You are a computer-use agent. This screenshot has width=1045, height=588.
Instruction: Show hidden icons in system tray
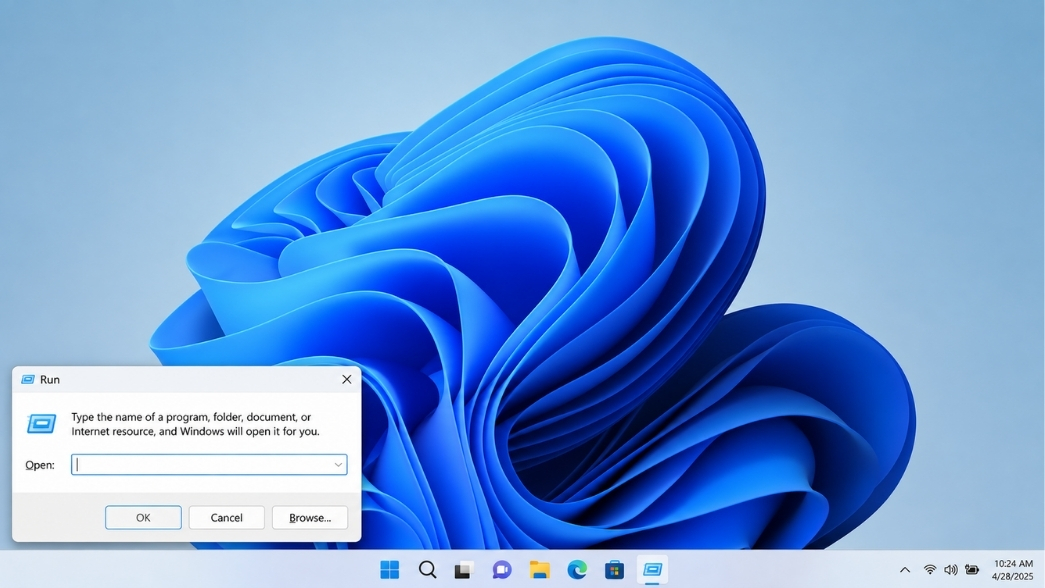904,570
